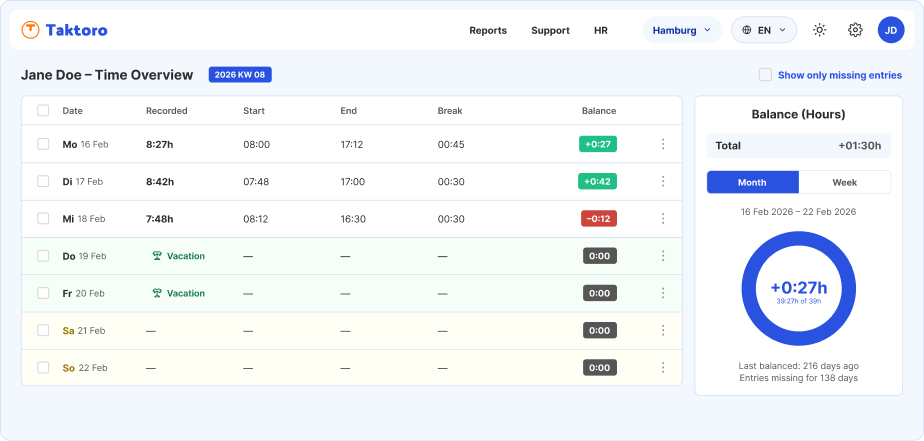Click the Total +01:30h row

tap(798, 146)
